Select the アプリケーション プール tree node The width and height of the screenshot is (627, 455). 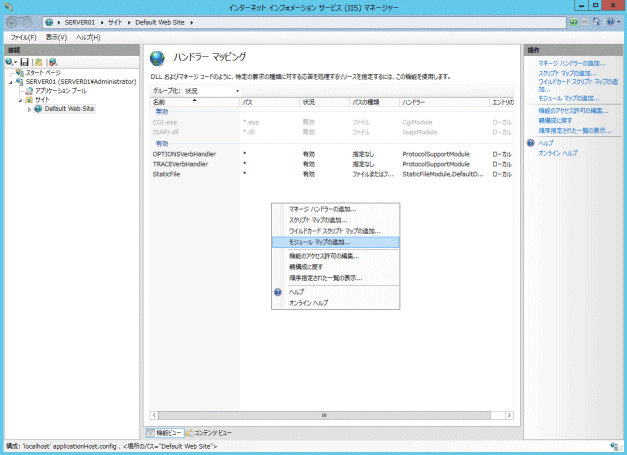(61, 91)
